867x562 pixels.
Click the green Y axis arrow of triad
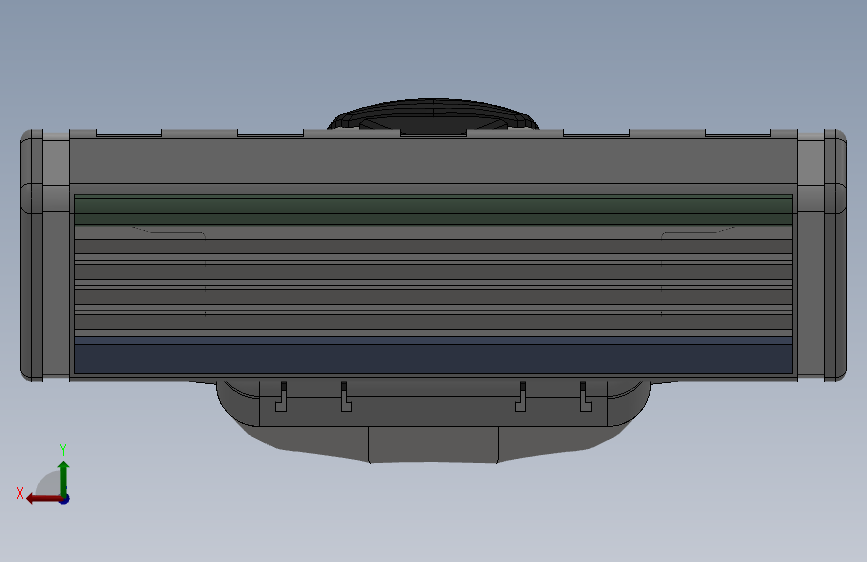[x=64, y=479]
